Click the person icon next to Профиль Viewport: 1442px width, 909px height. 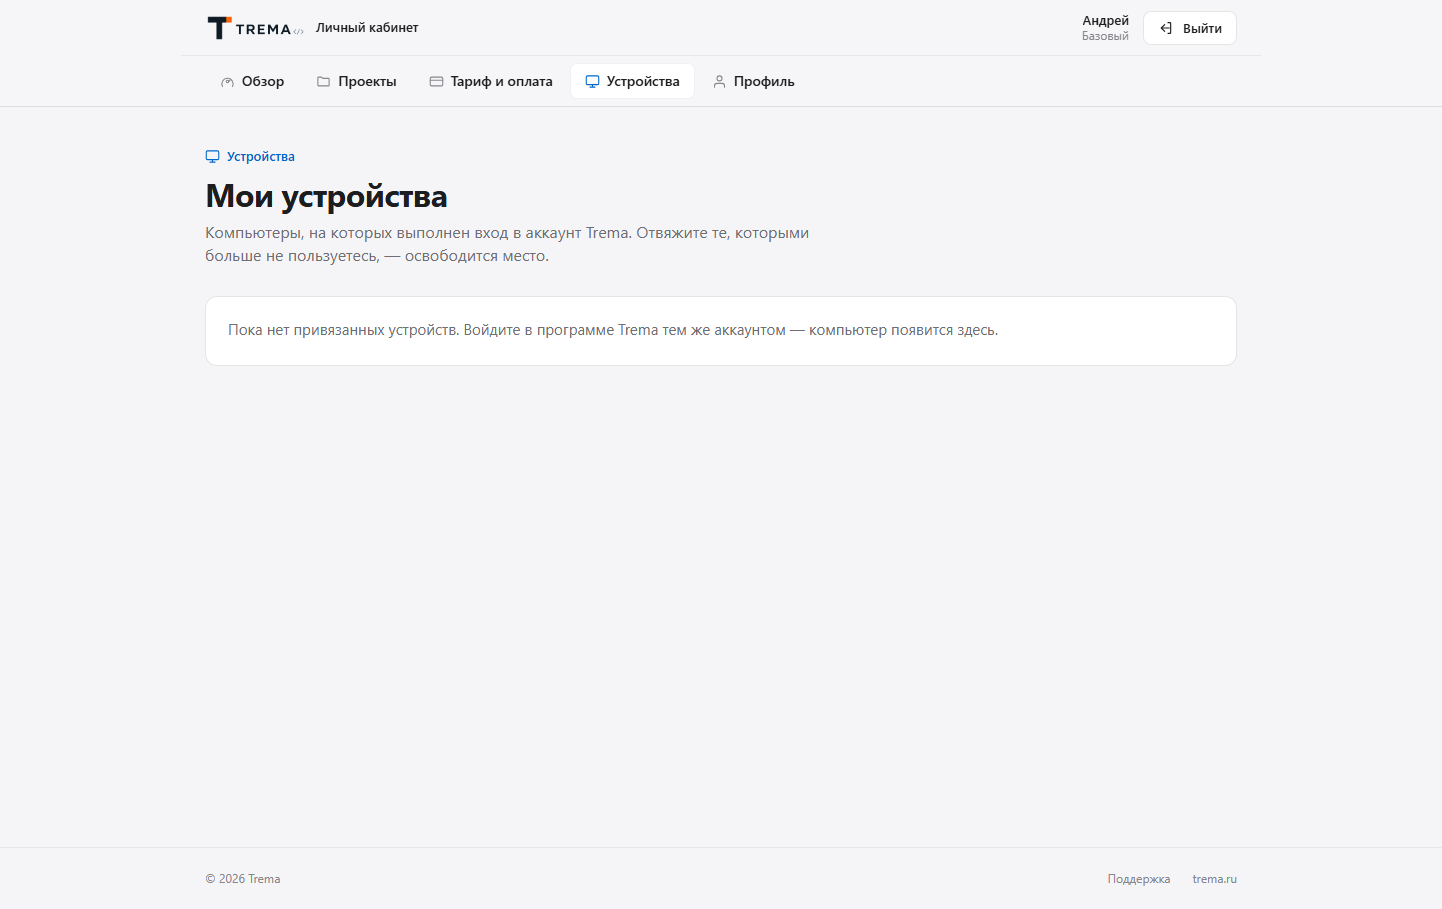[719, 82]
